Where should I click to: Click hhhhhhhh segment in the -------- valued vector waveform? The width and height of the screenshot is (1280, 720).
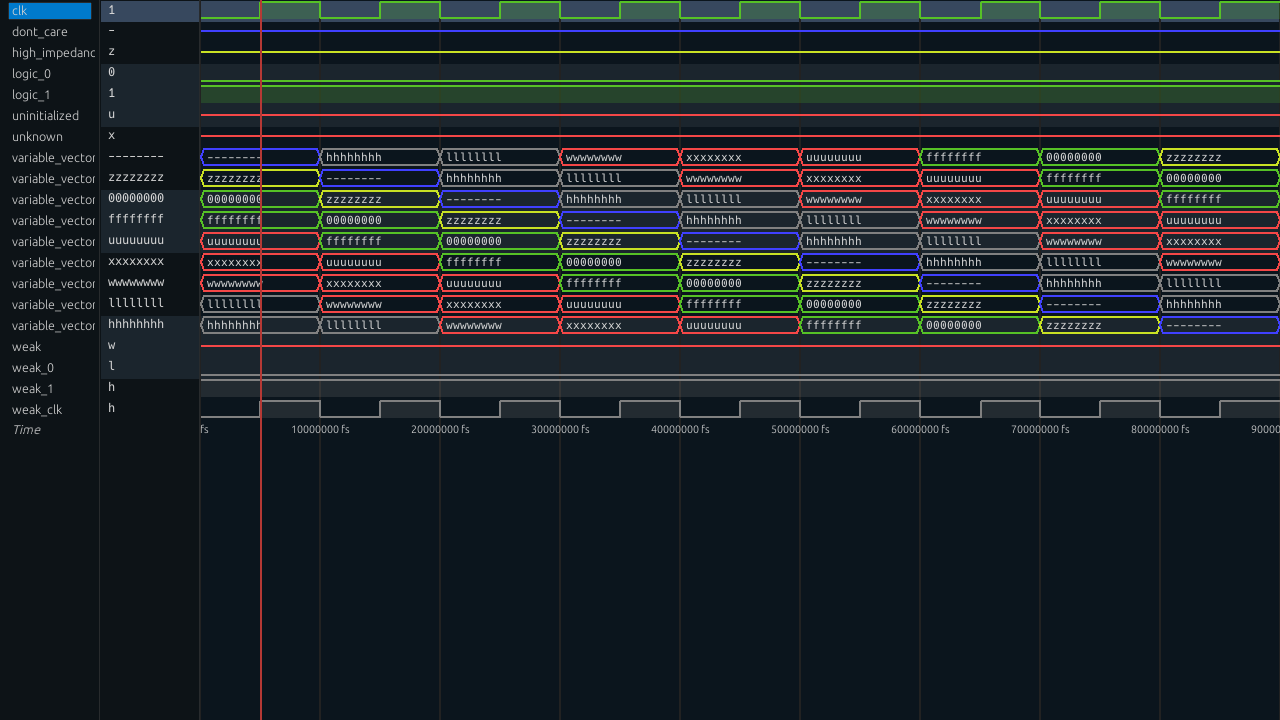point(380,157)
